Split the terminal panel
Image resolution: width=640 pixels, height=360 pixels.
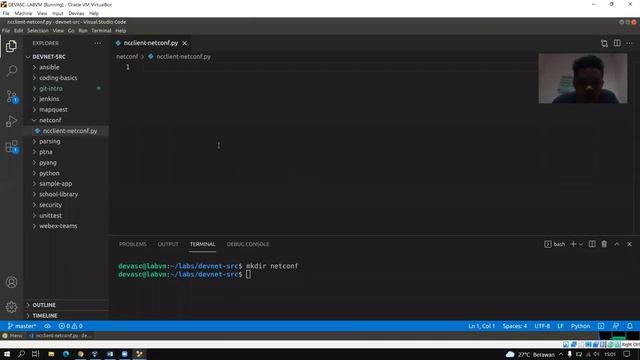[592, 244]
